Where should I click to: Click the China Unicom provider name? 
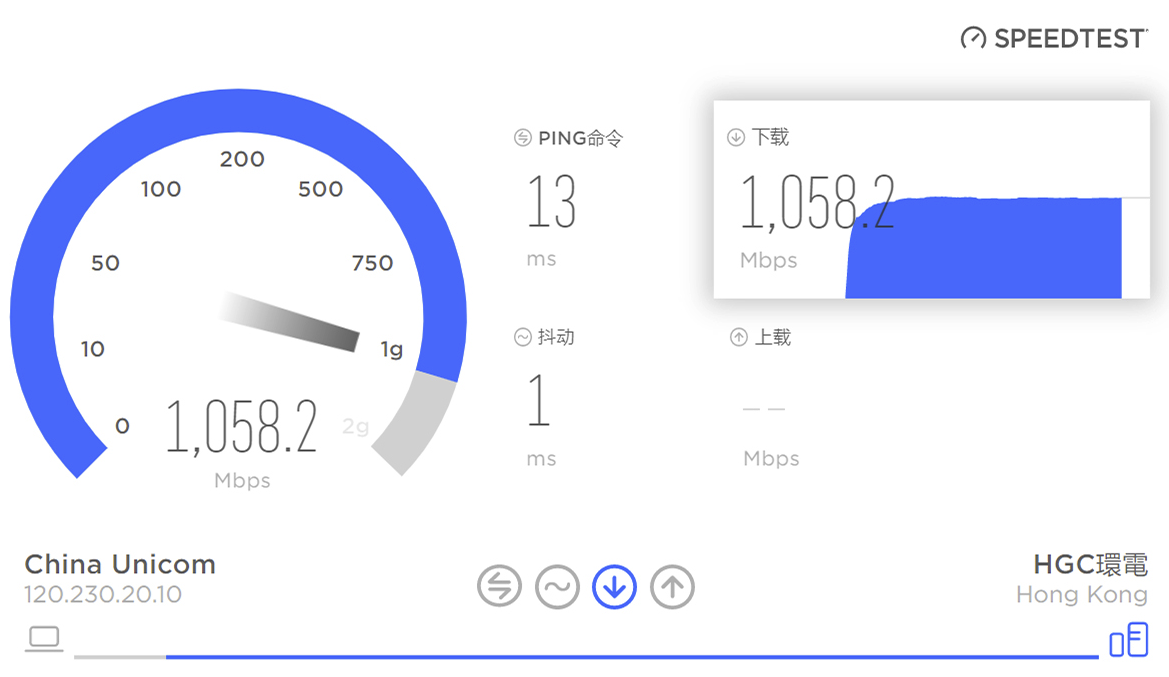point(120,564)
